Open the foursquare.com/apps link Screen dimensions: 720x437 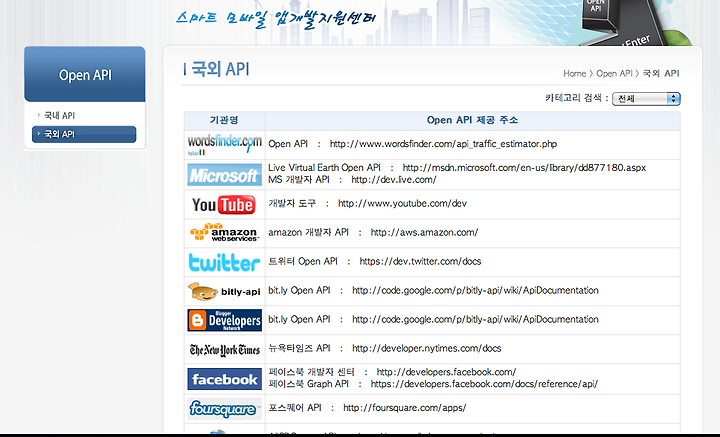(405, 408)
